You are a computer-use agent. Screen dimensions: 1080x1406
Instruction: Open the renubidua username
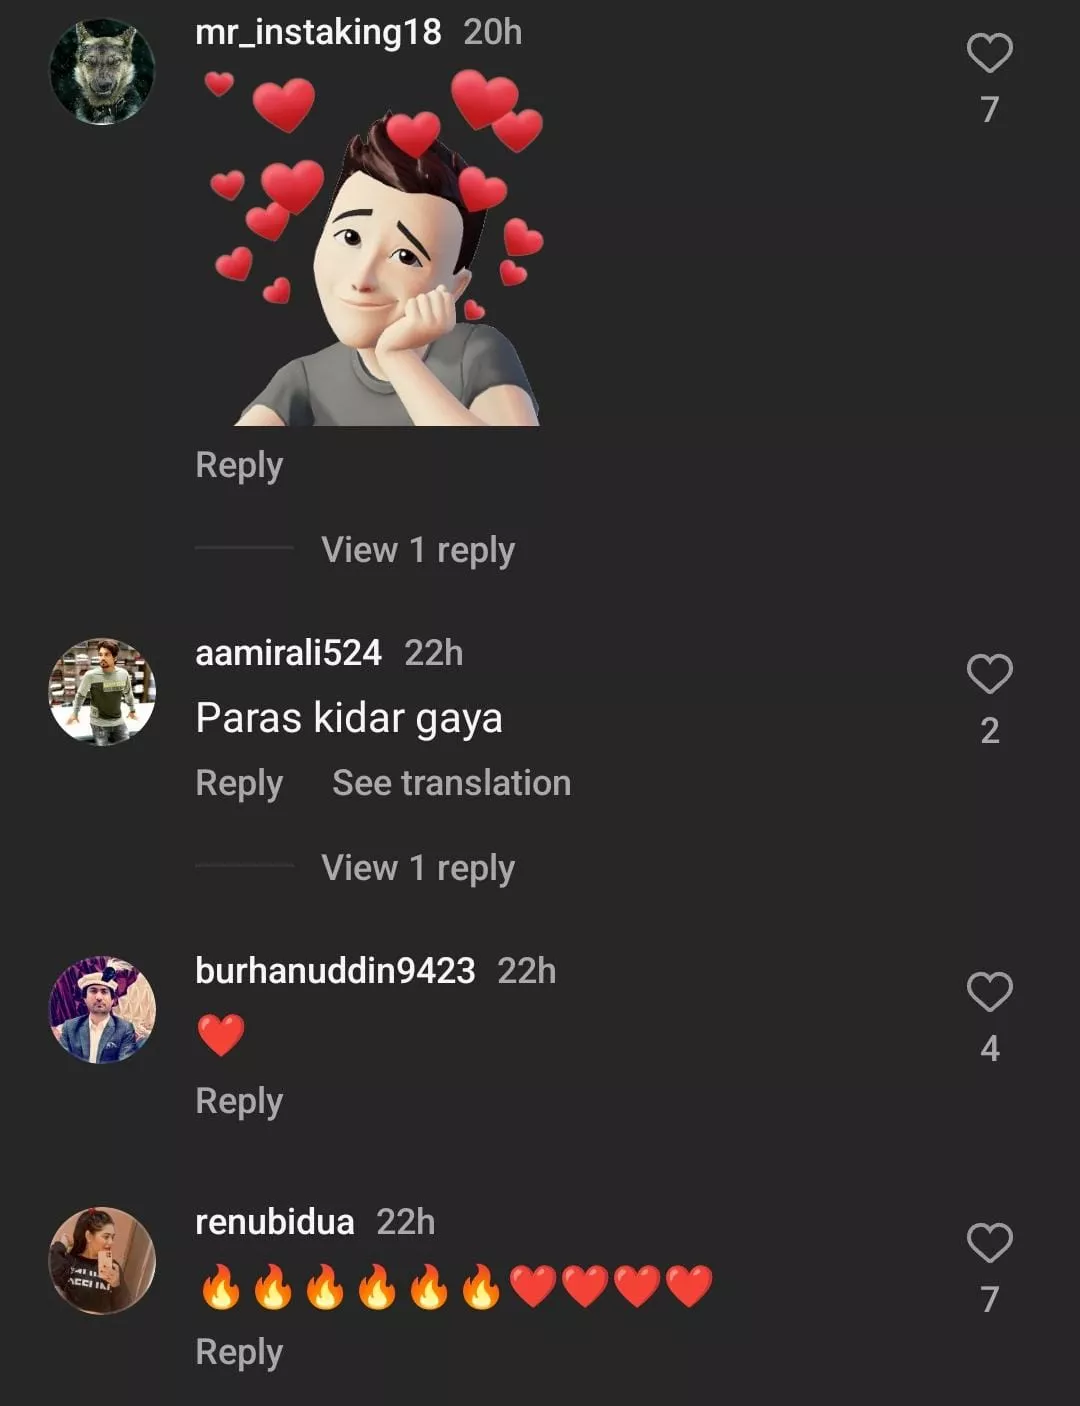274,1223
